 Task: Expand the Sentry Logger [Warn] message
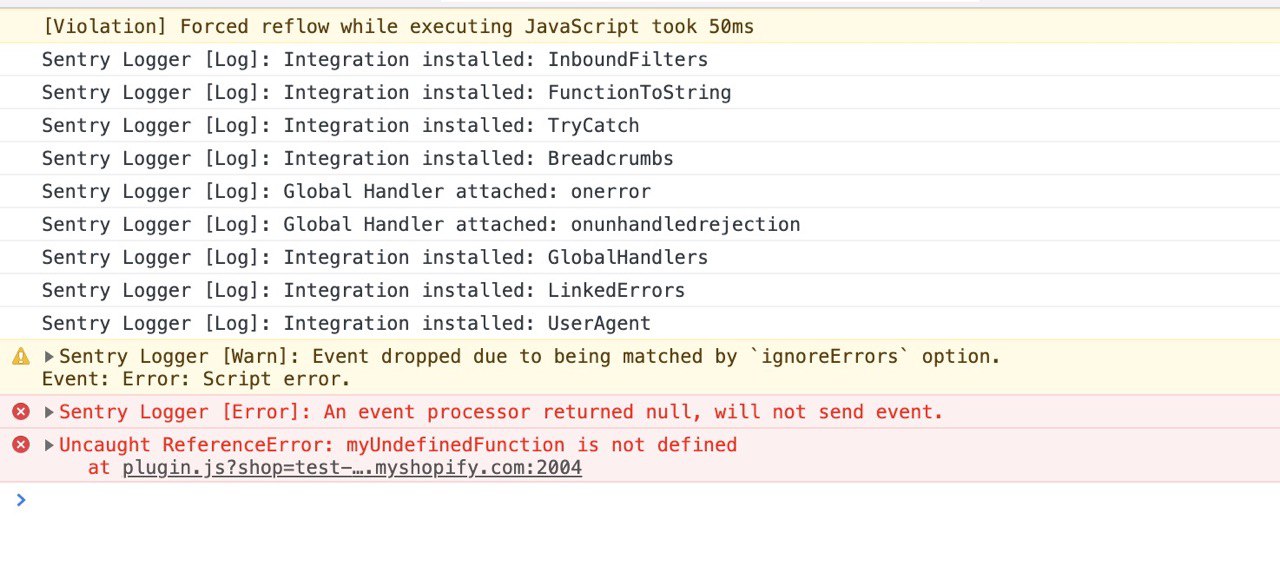point(49,356)
